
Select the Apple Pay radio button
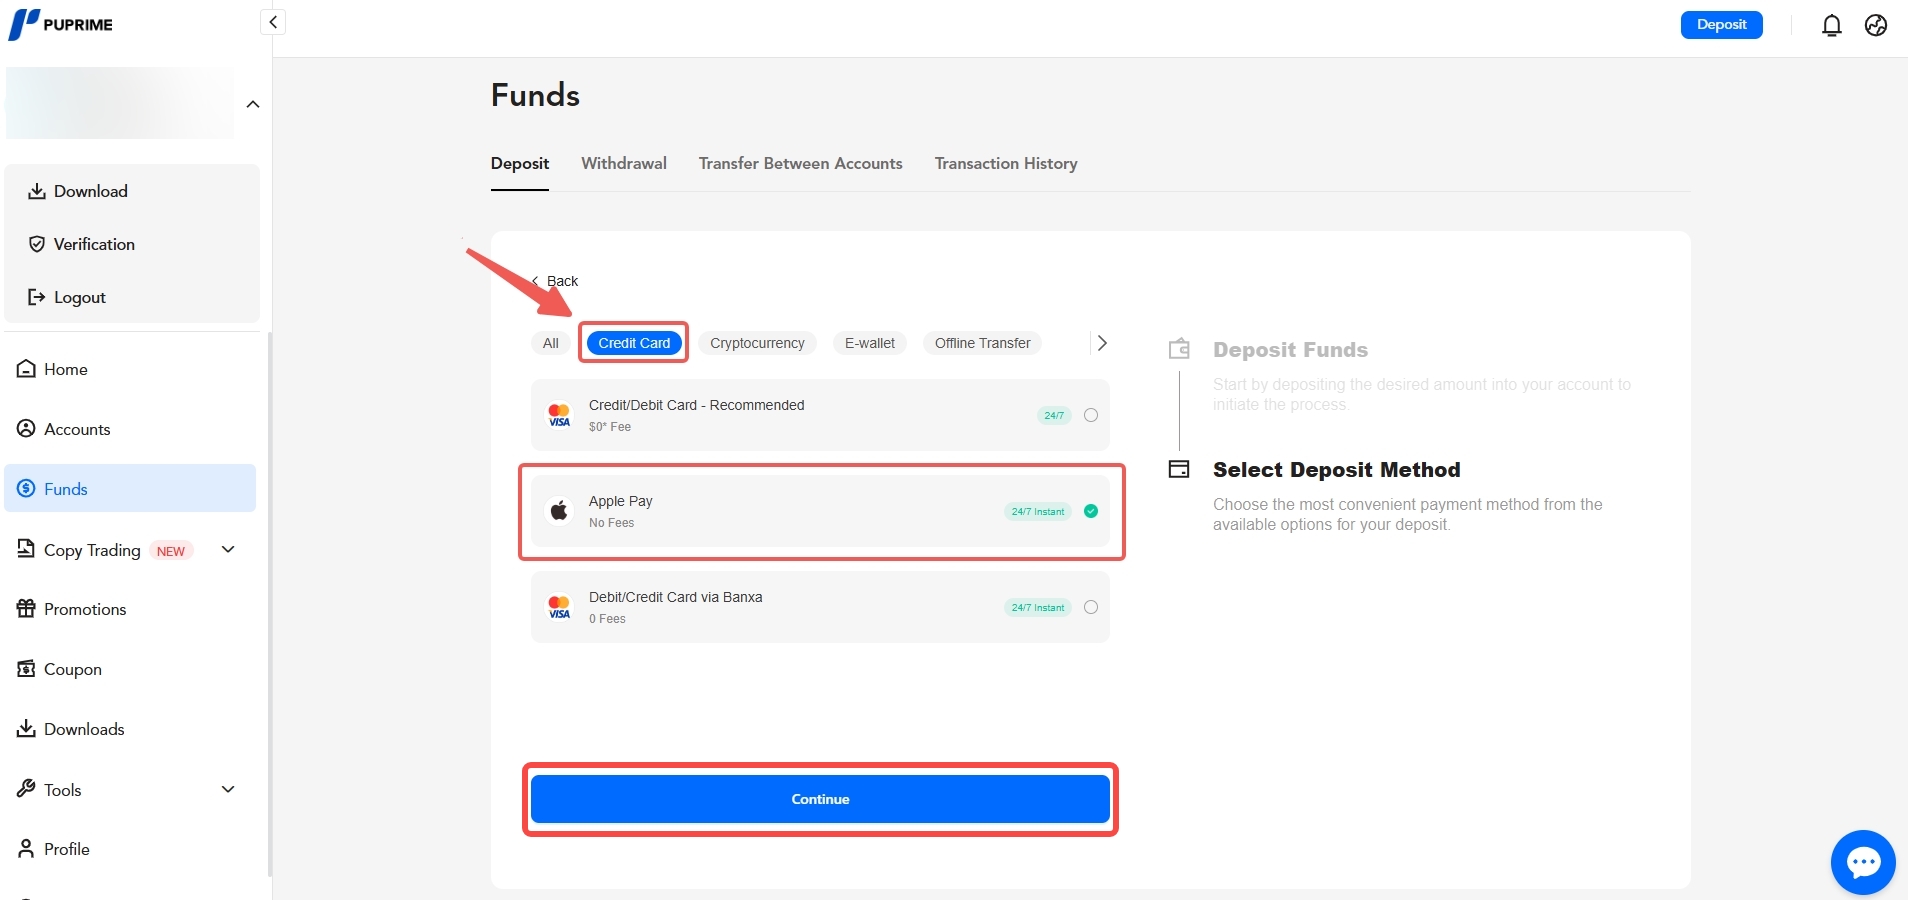pos(1090,511)
